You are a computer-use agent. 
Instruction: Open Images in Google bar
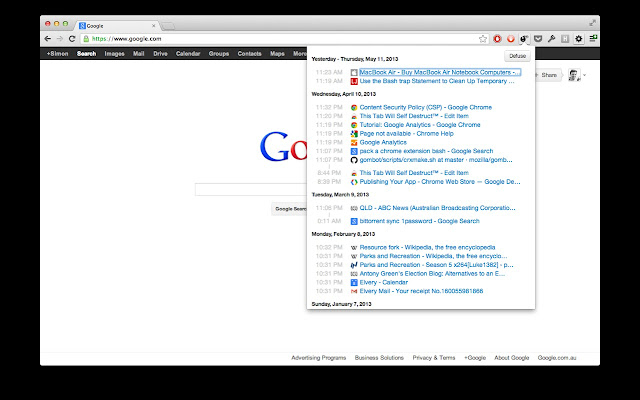pos(114,53)
